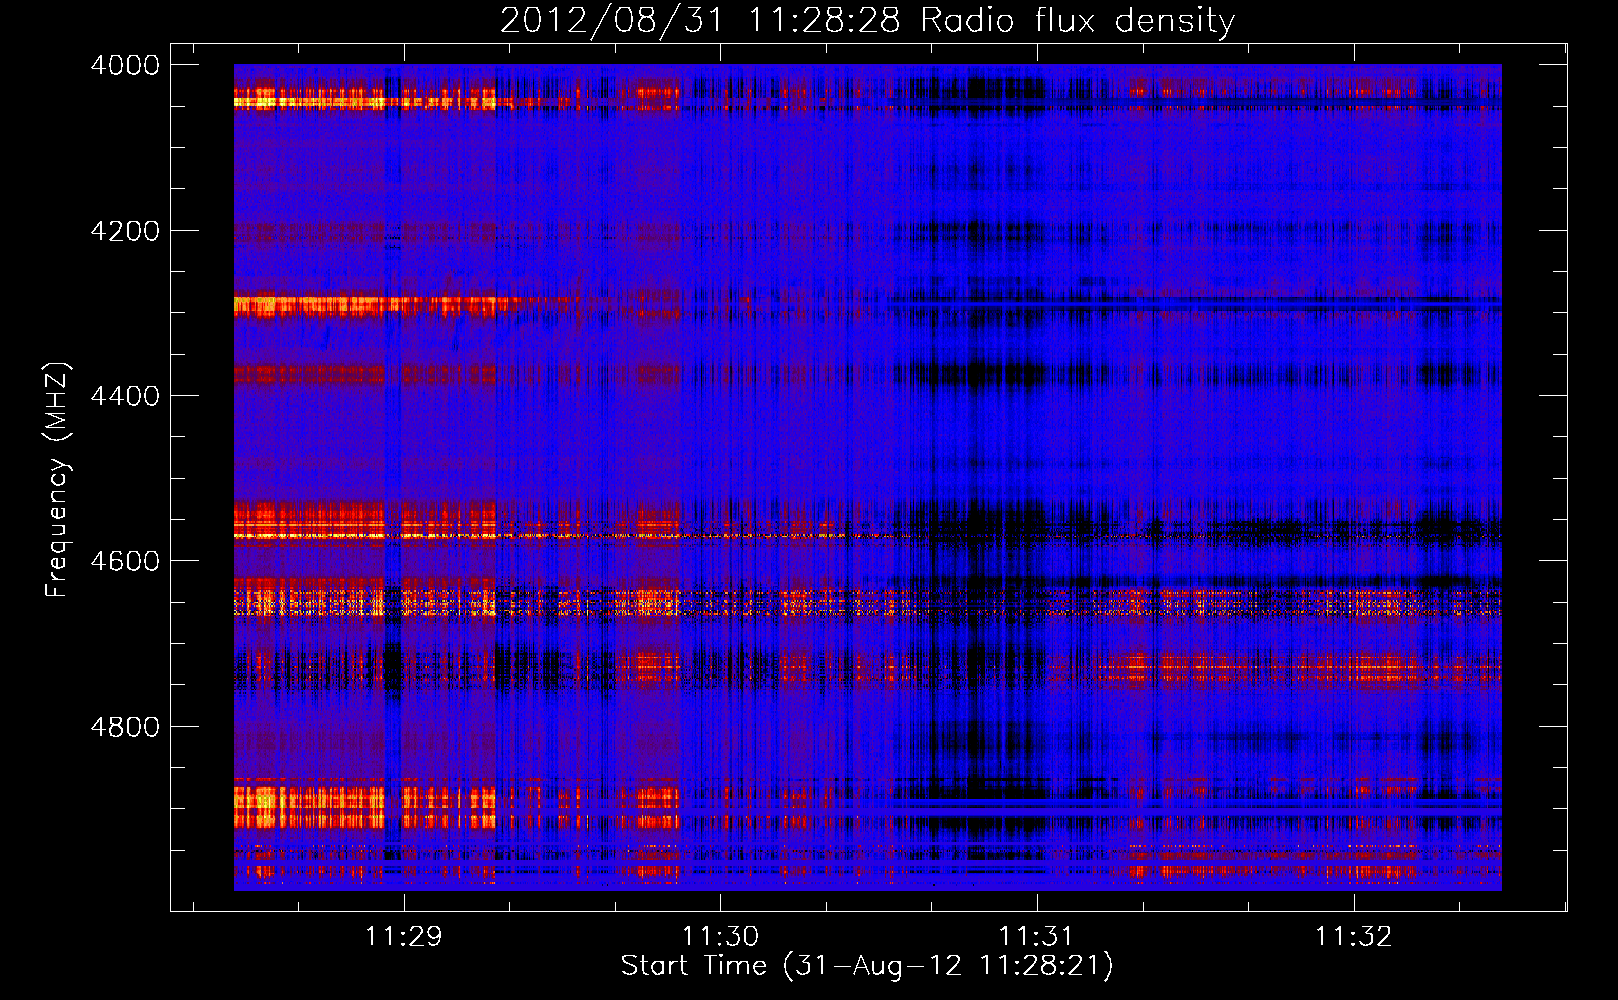This screenshot has width=1618, height=1000.
Task: Click the 11:30 time tick label
Action: tap(720, 937)
